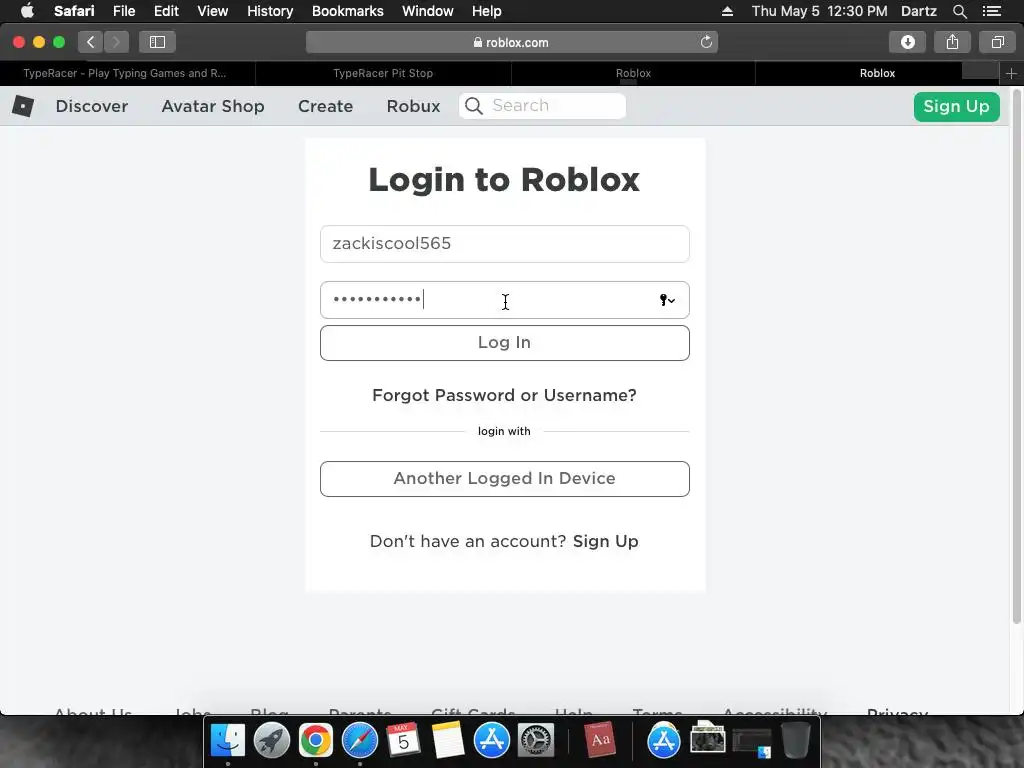This screenshot has width=1024, height=768.
Task: Switch to TypeRacer Play Typing Games tab
Action: pos(127,73)
